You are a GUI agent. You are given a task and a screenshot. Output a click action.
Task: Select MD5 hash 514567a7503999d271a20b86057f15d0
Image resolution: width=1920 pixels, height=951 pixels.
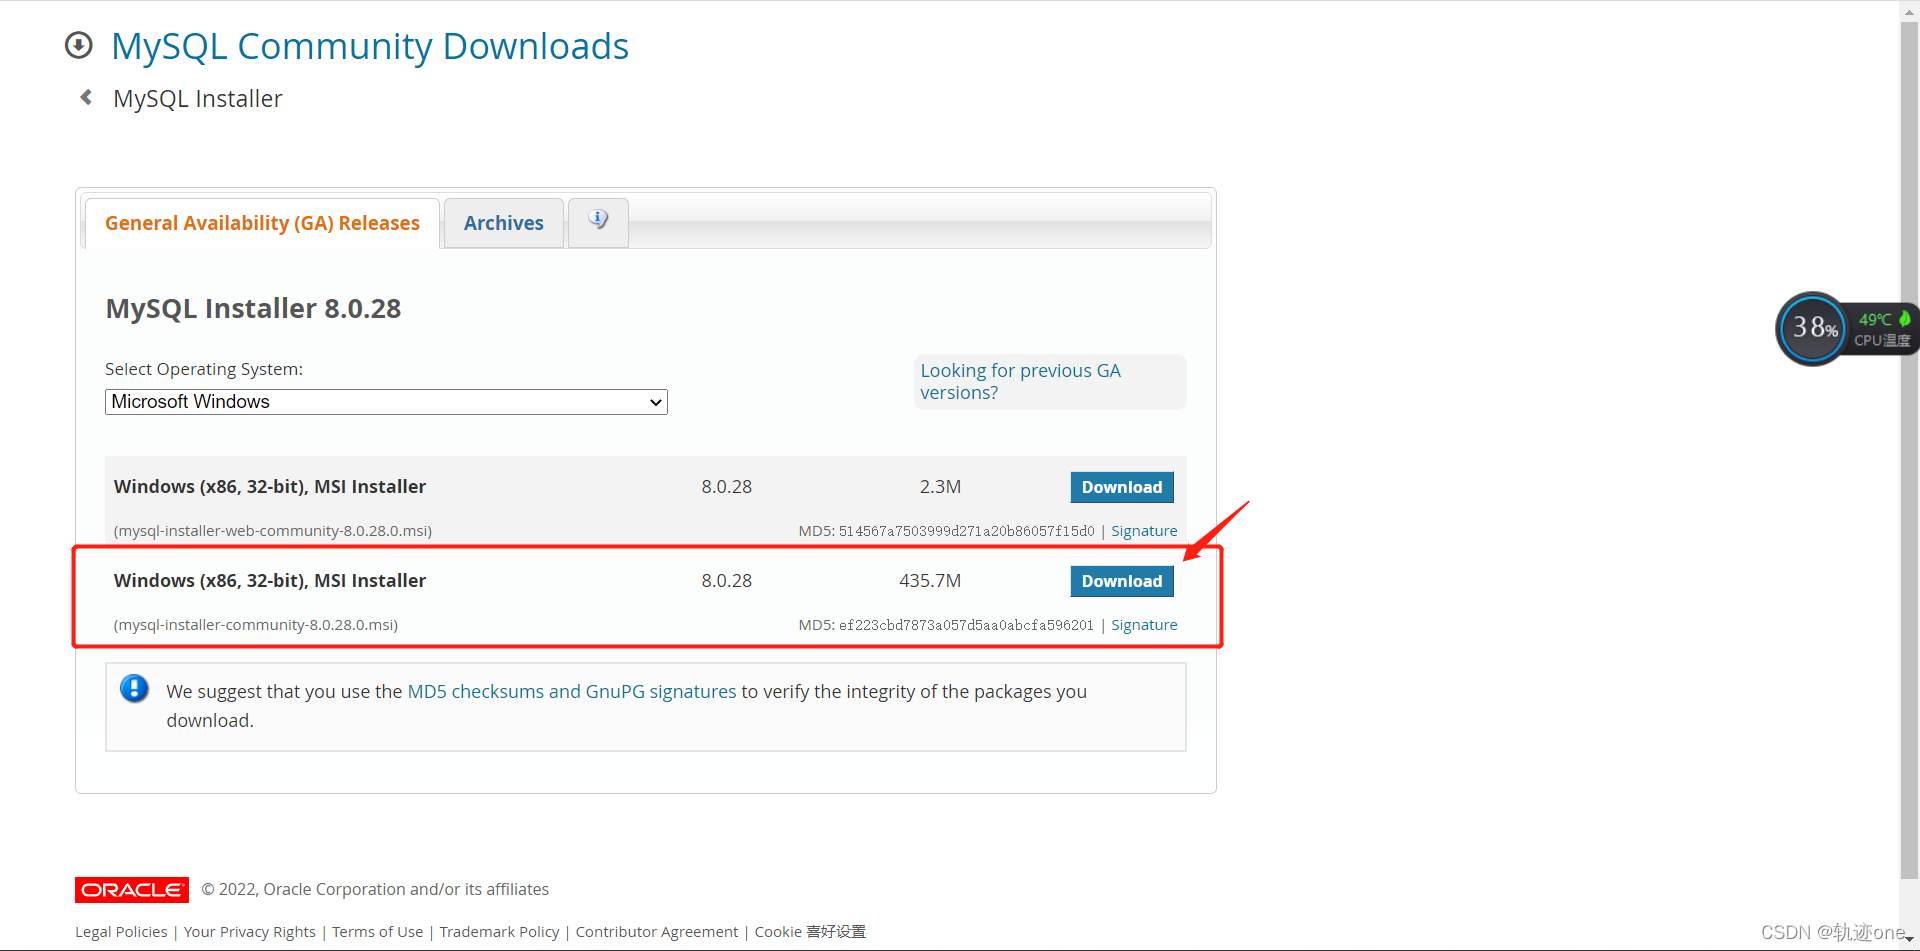tap(966, 531)
